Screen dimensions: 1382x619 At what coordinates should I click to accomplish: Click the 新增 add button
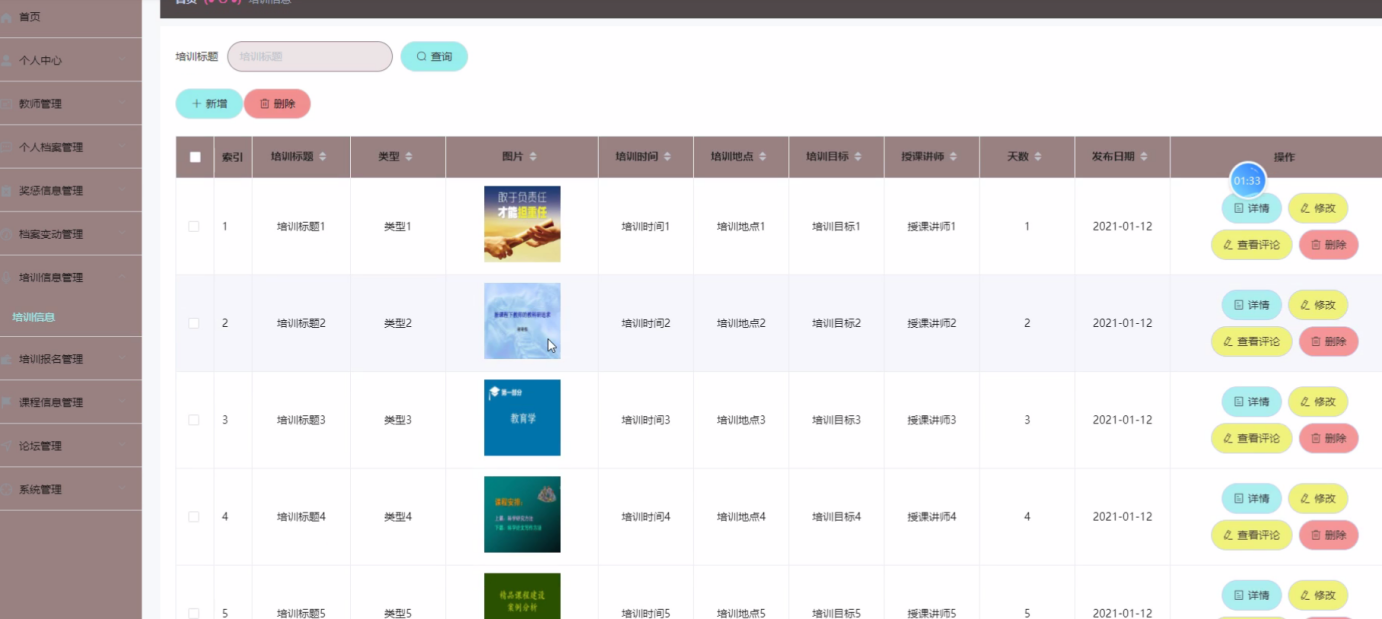[x=209, y=104]
